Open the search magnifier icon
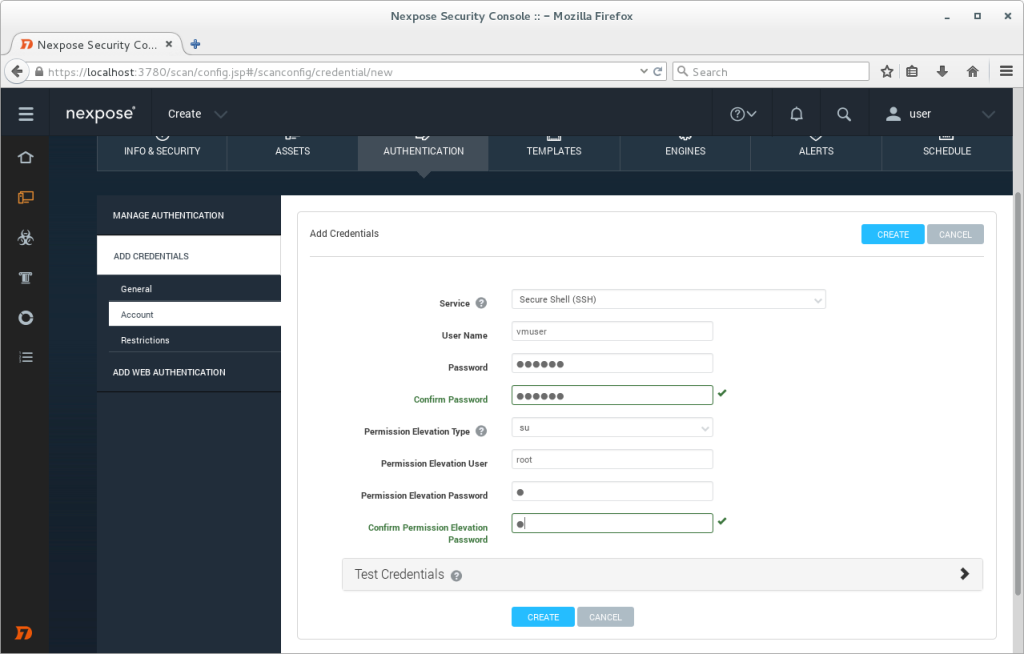Viewport: 1024px width, 654px height. click(x=845, y=112)
